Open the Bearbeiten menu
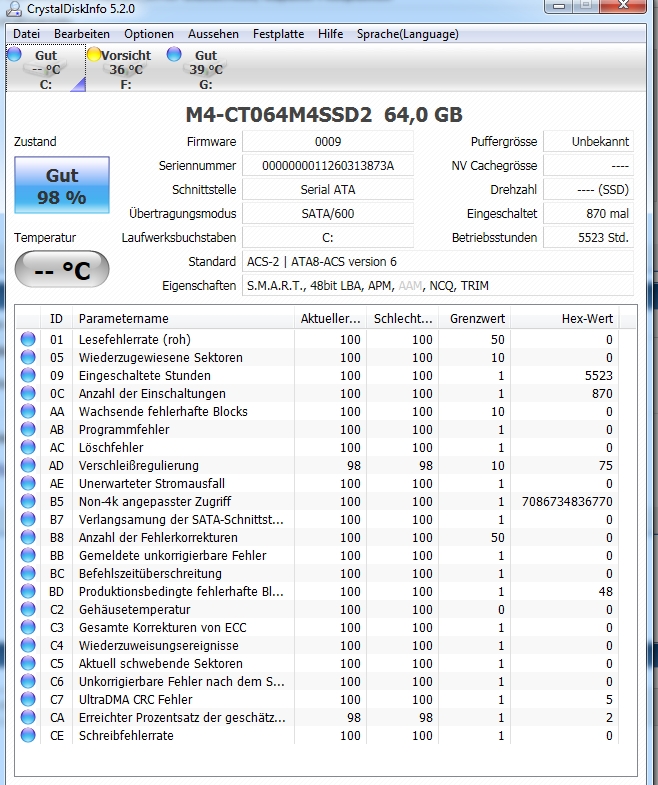Image resolution: width=658 pixels, height=785 pixels. (x=82, y=34)
